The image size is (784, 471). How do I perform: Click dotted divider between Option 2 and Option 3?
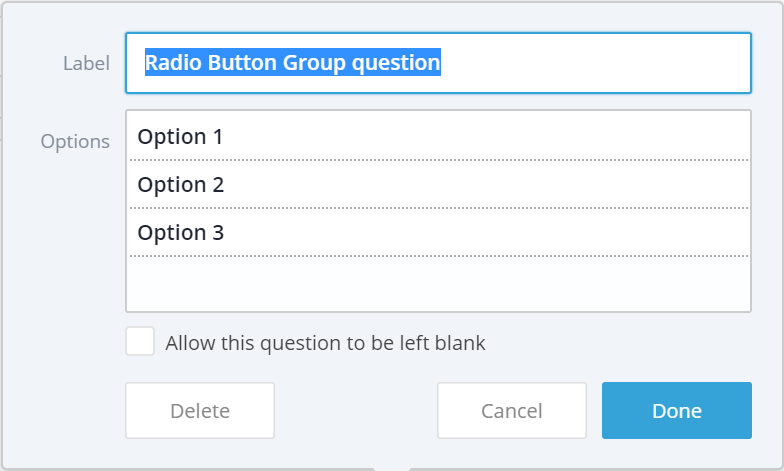click(438, 208)
